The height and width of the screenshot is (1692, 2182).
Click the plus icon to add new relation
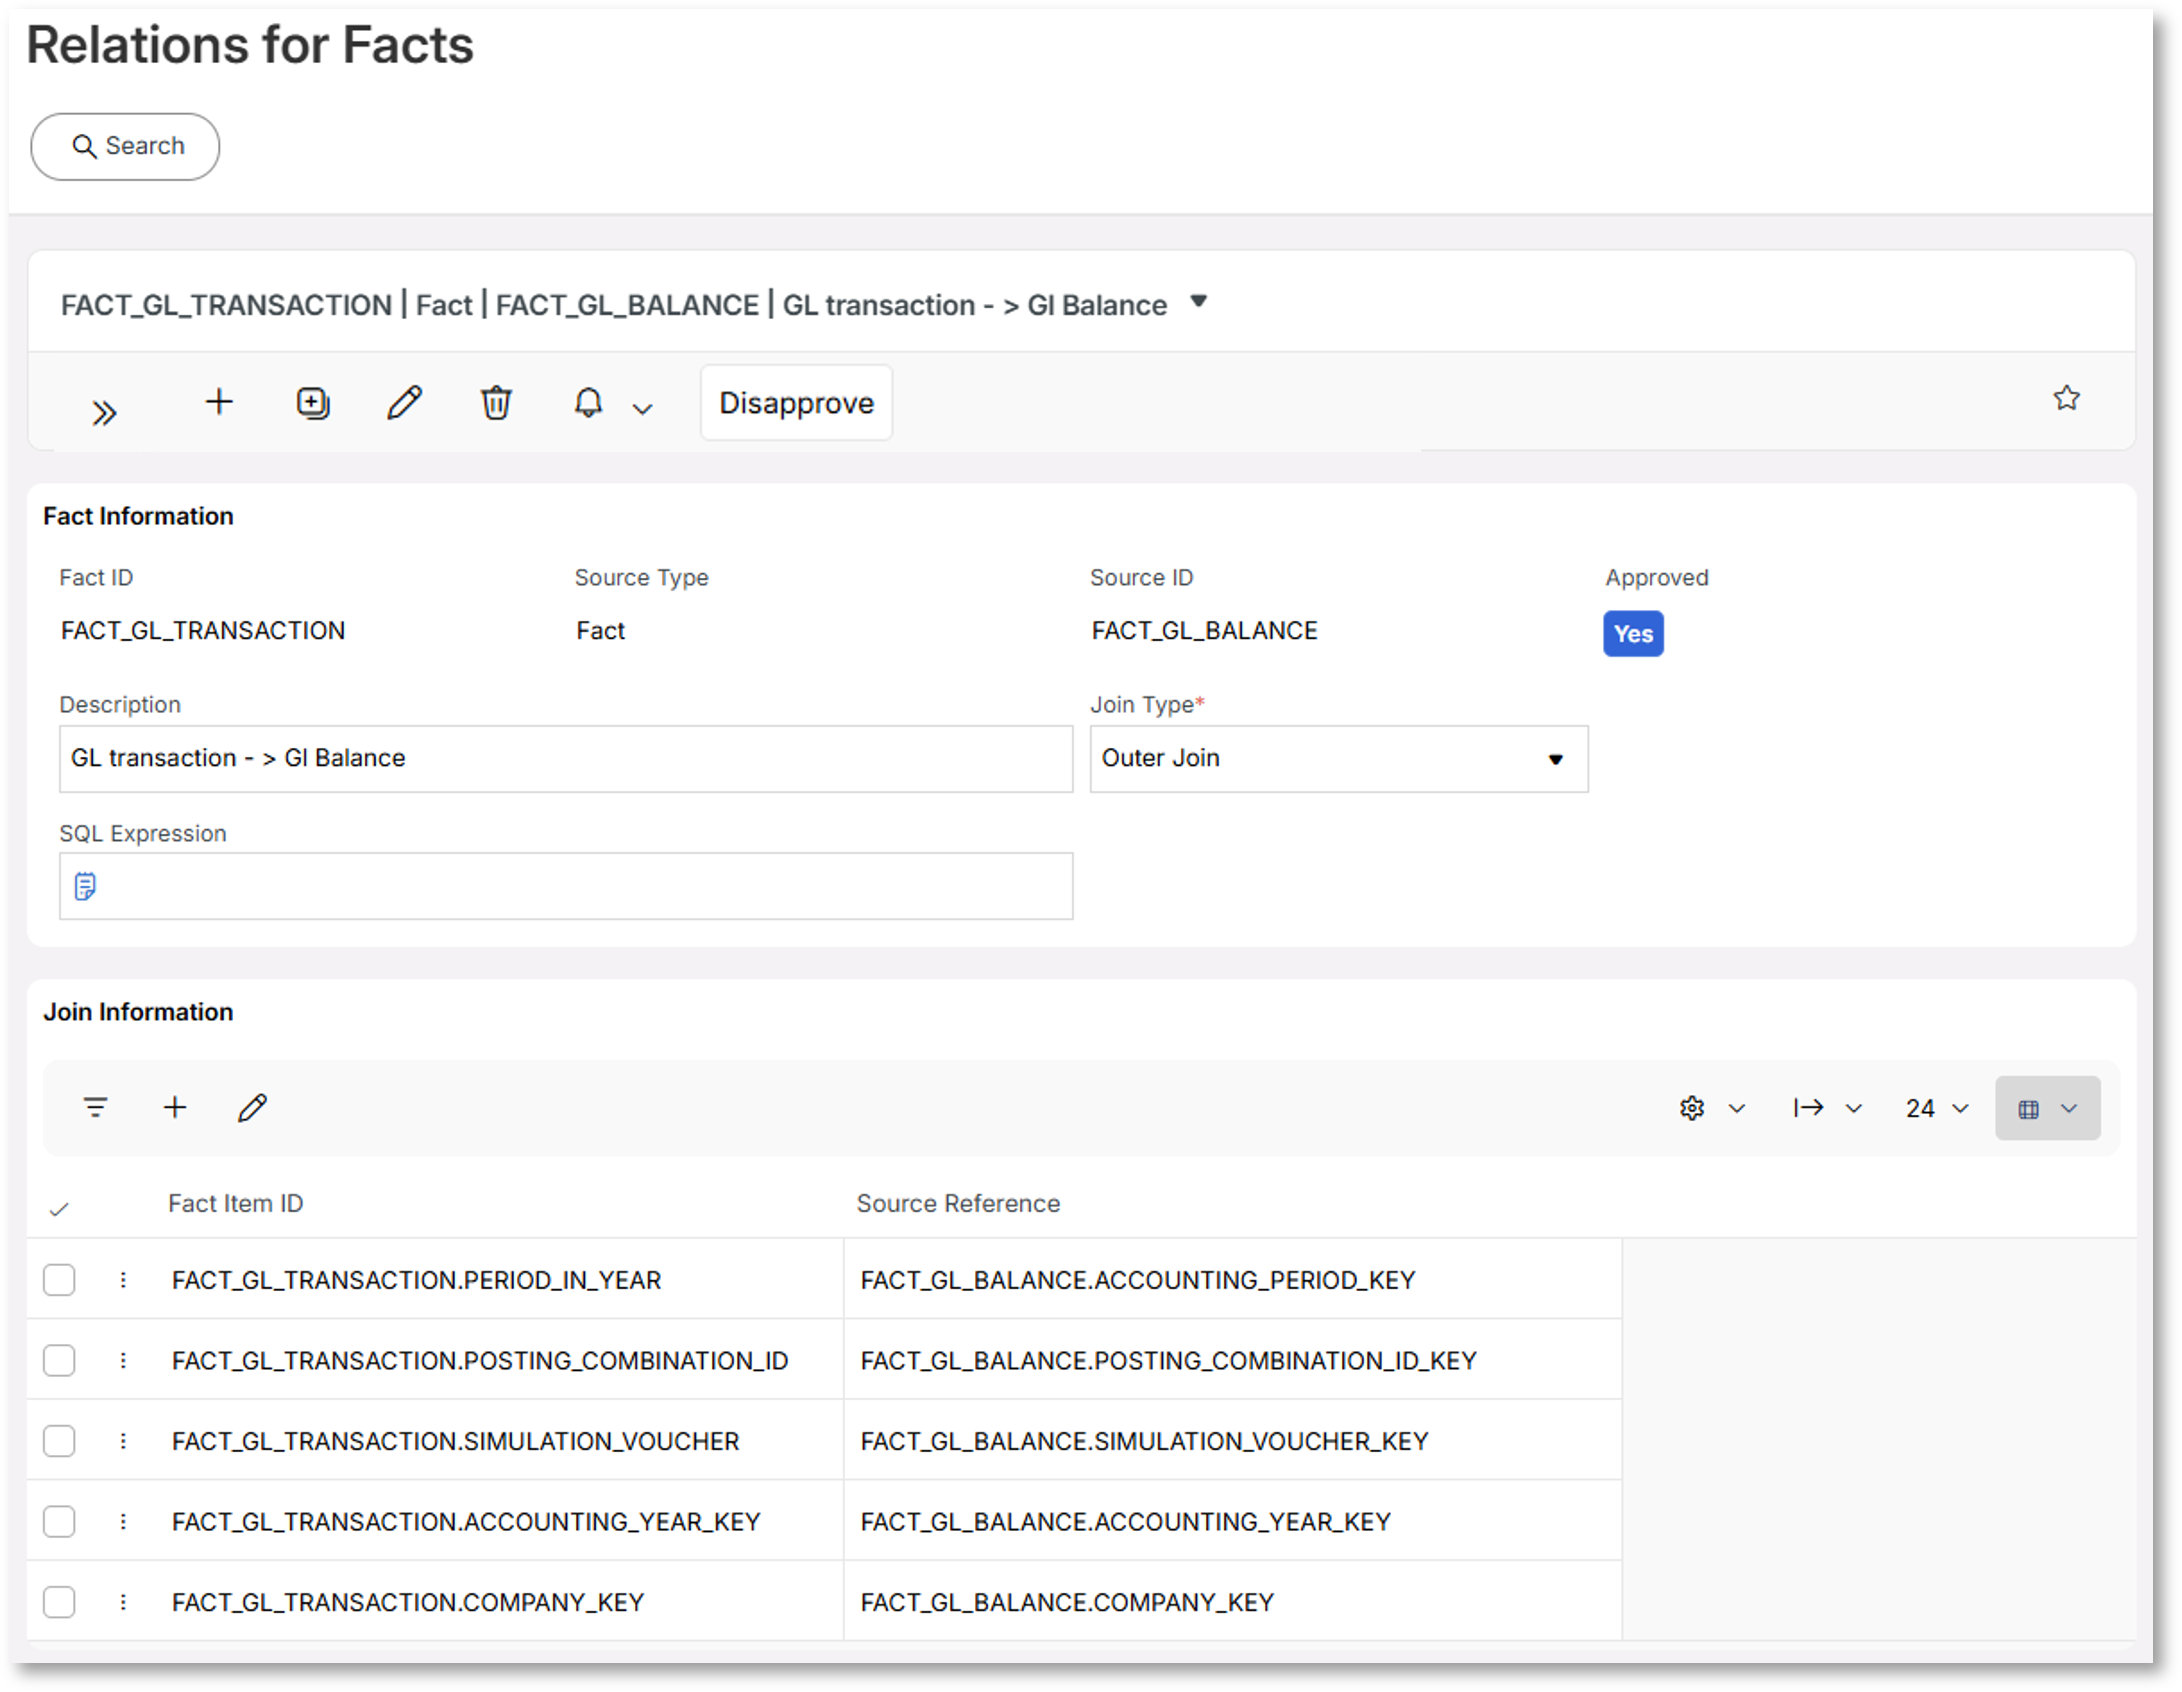click(x=219, y=402)
